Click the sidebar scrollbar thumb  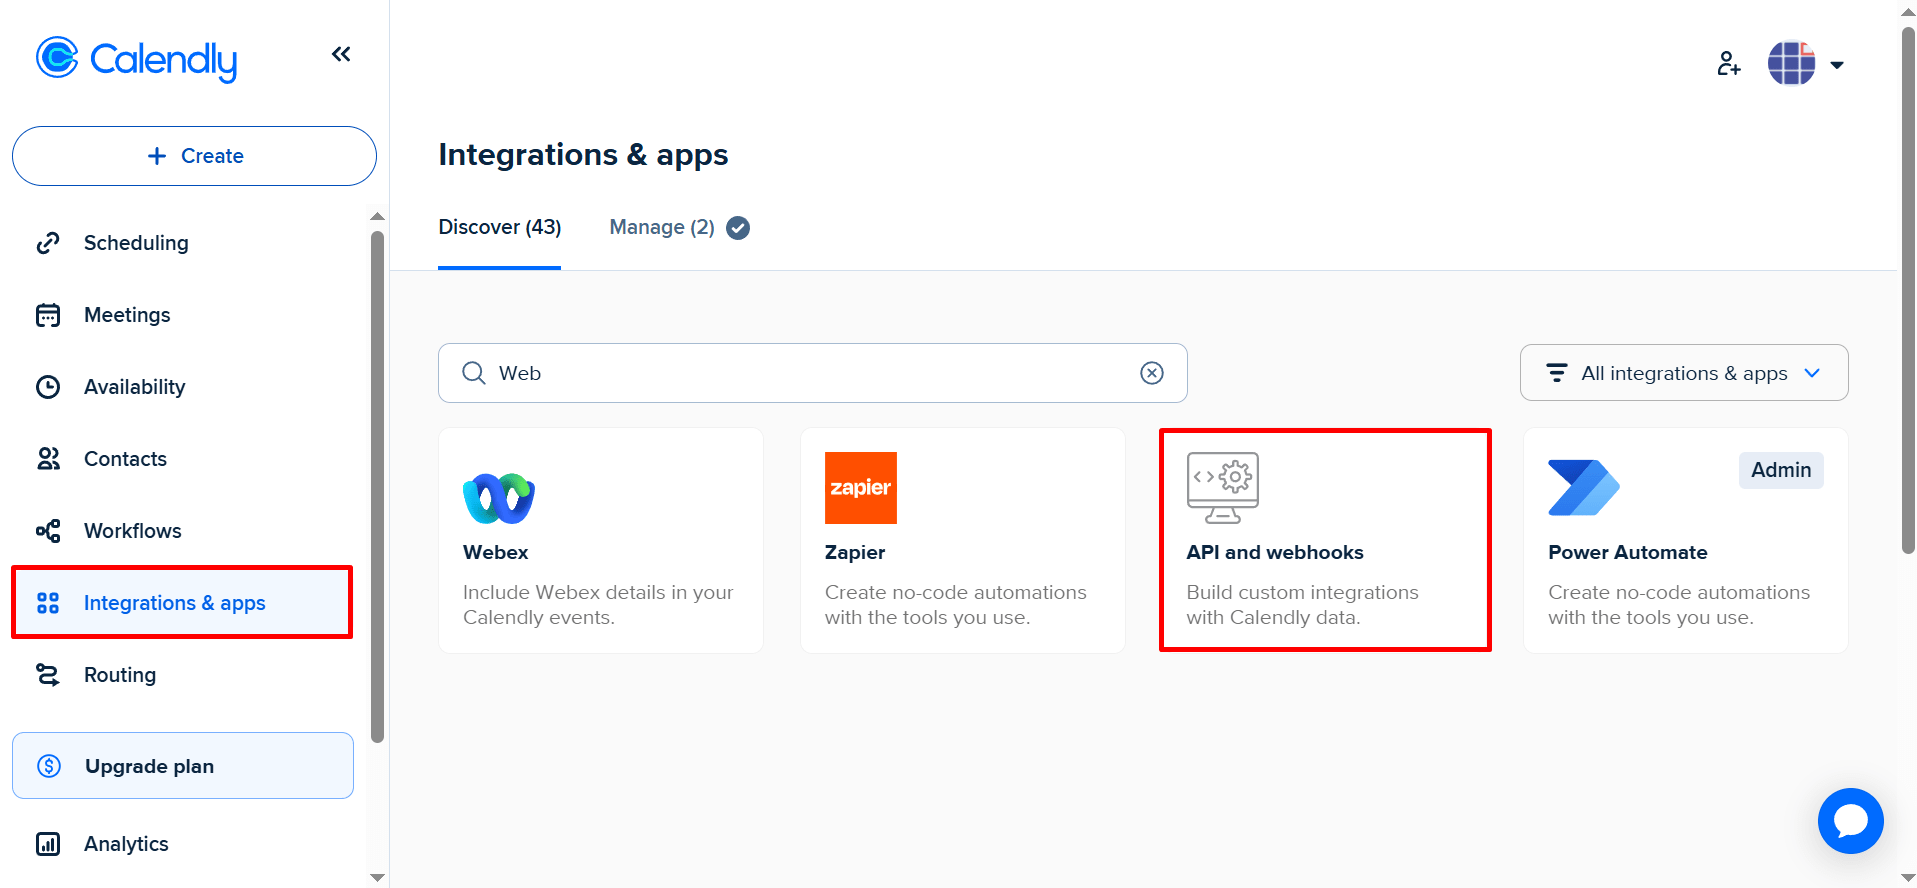pyautogui.click(x=377, y=487)
